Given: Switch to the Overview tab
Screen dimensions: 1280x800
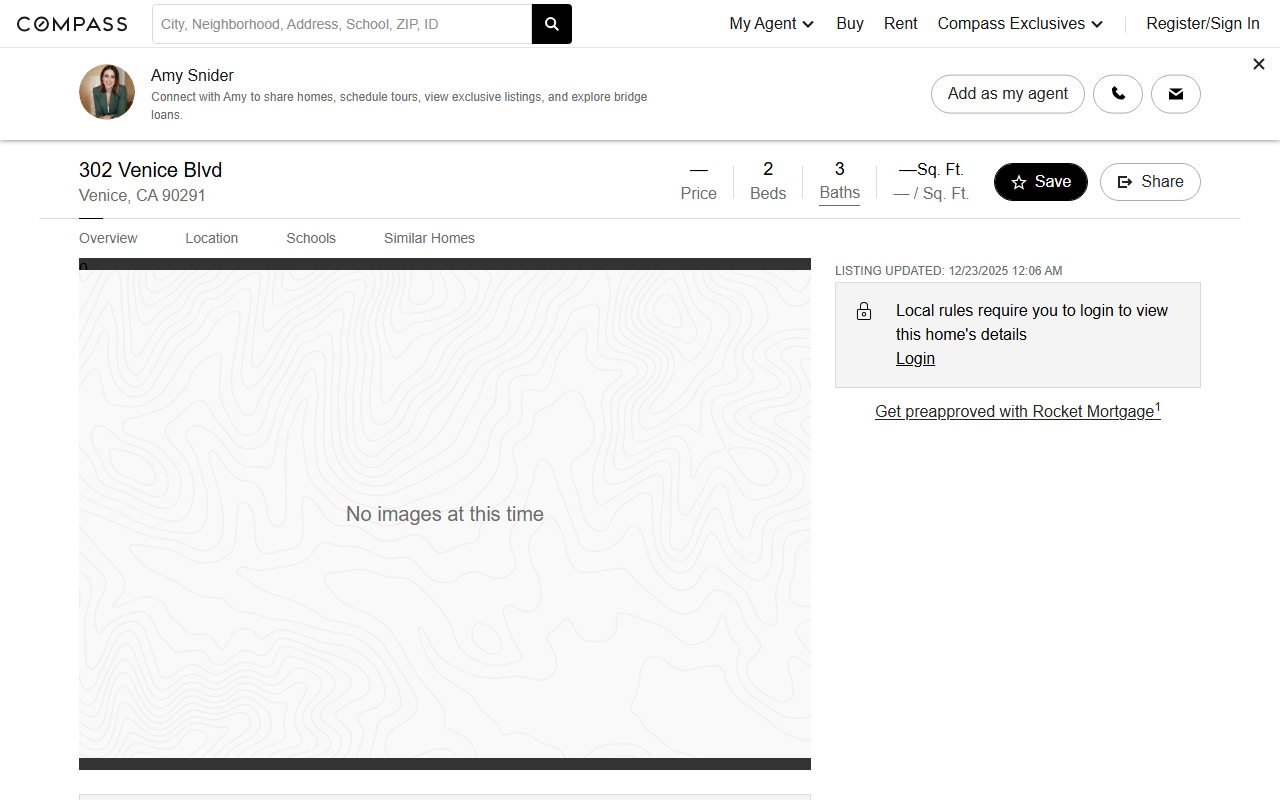Looking at the screenshot, I should [x=108, y=238].
